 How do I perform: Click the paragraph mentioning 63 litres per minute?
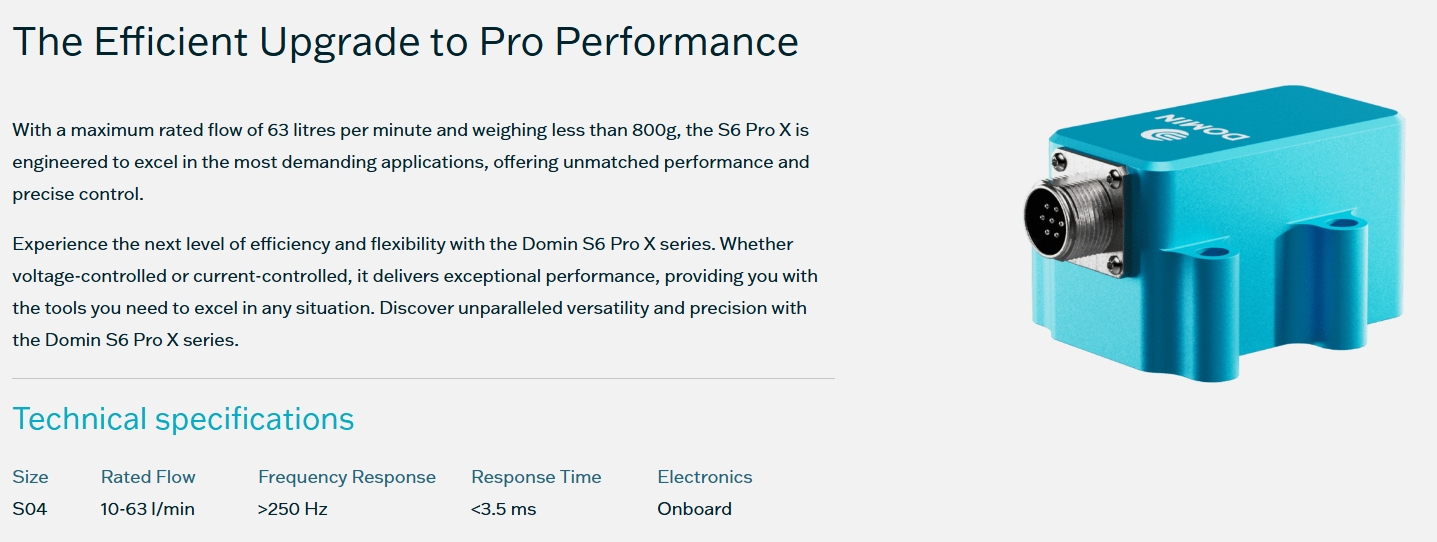[x=411, y=162]
